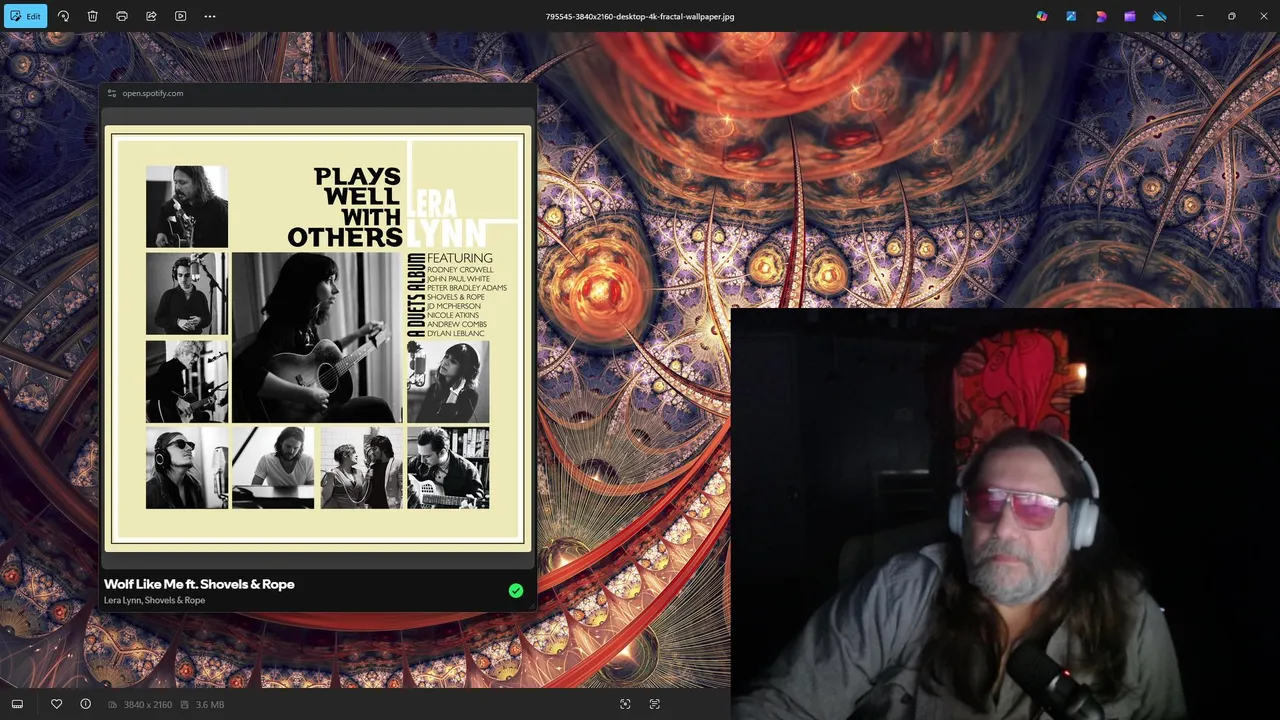Viewport: 1280px width, 720px height.
Task: Minimize the Photos window
Action: coord(1200,16)
